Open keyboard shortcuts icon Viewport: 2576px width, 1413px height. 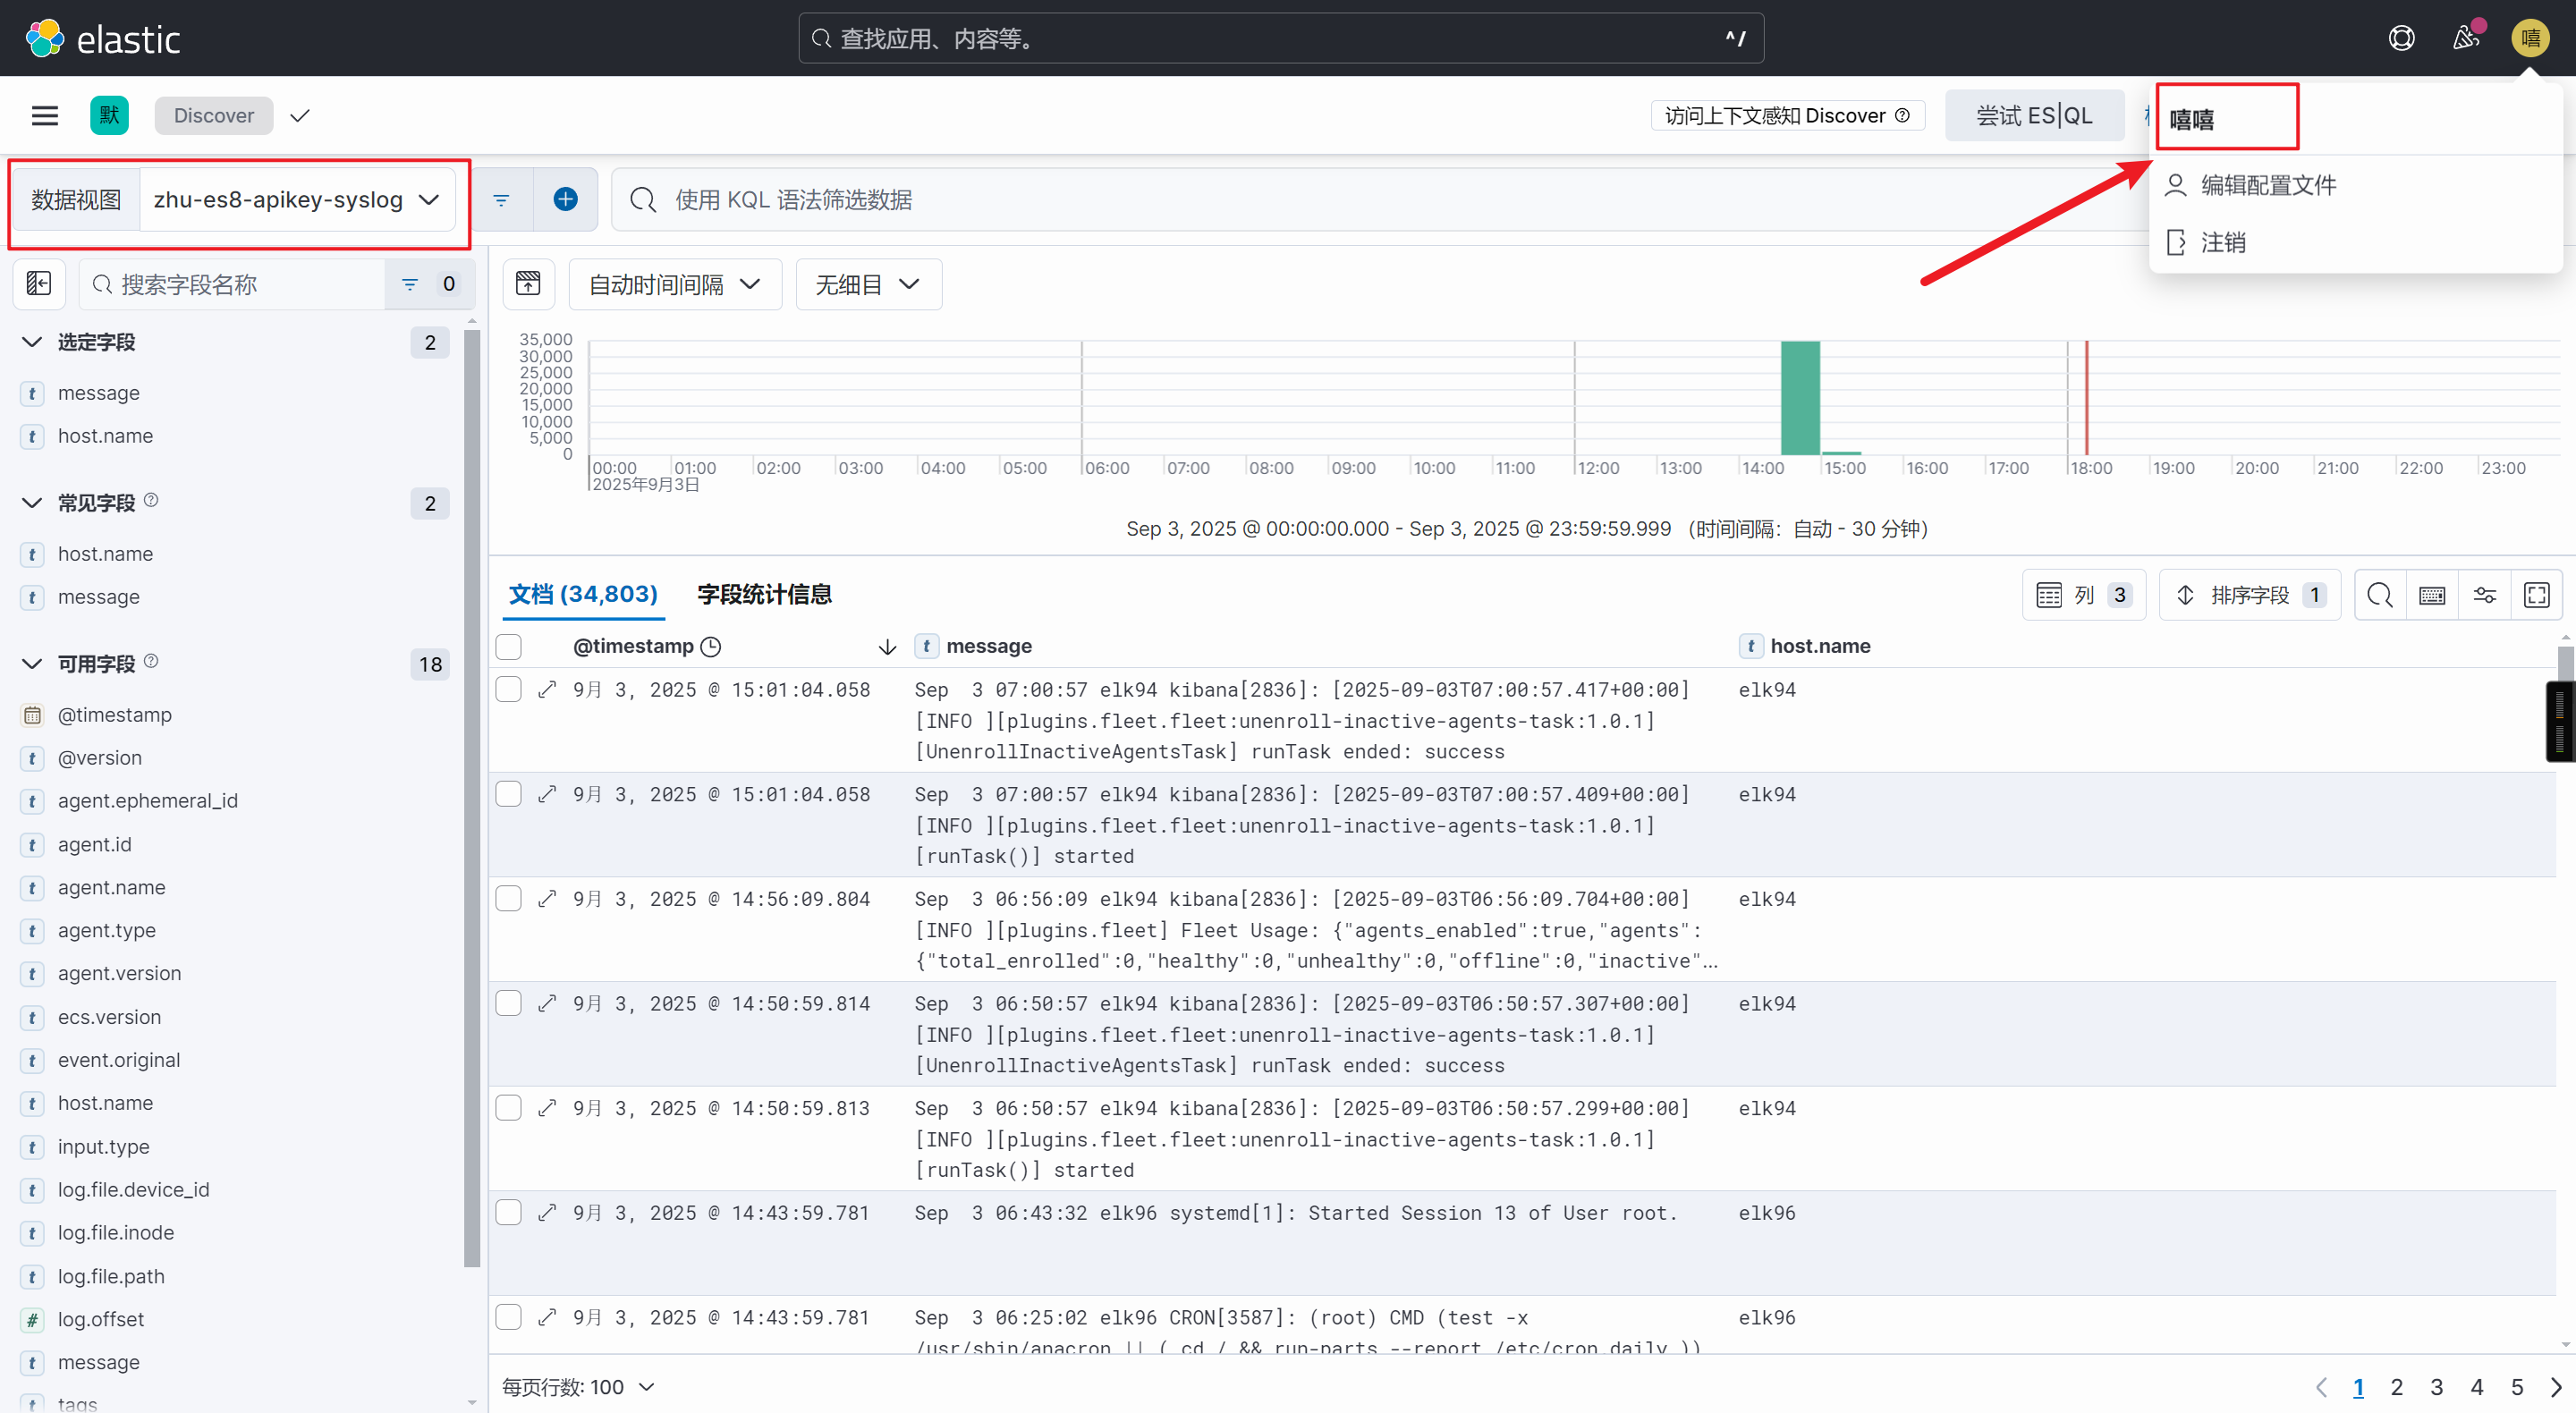(x=2432, y=595)
